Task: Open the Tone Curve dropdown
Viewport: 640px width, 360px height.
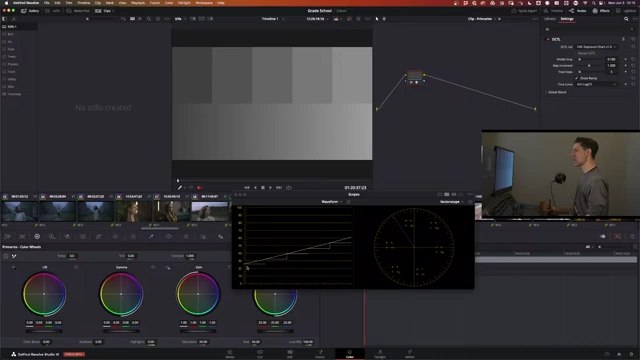Action: click(596, 84)
